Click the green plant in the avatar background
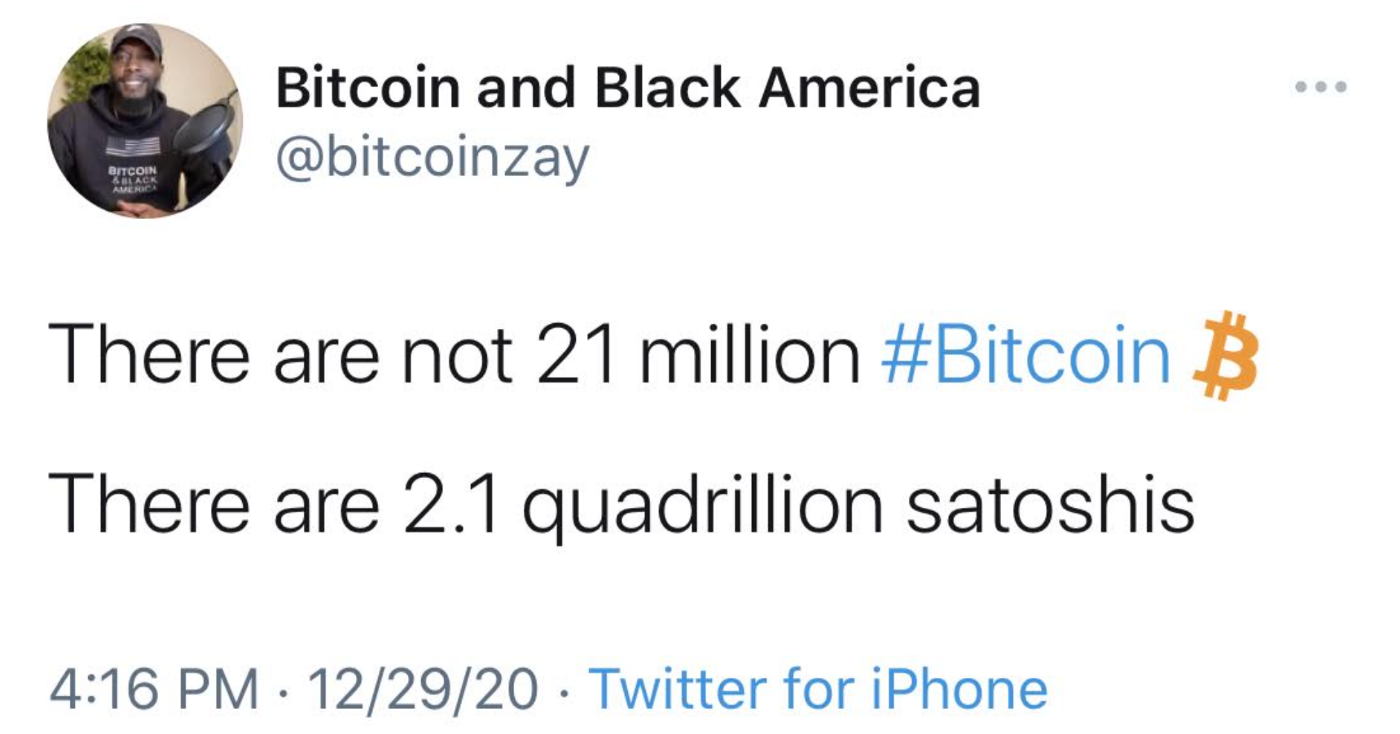 85,72
